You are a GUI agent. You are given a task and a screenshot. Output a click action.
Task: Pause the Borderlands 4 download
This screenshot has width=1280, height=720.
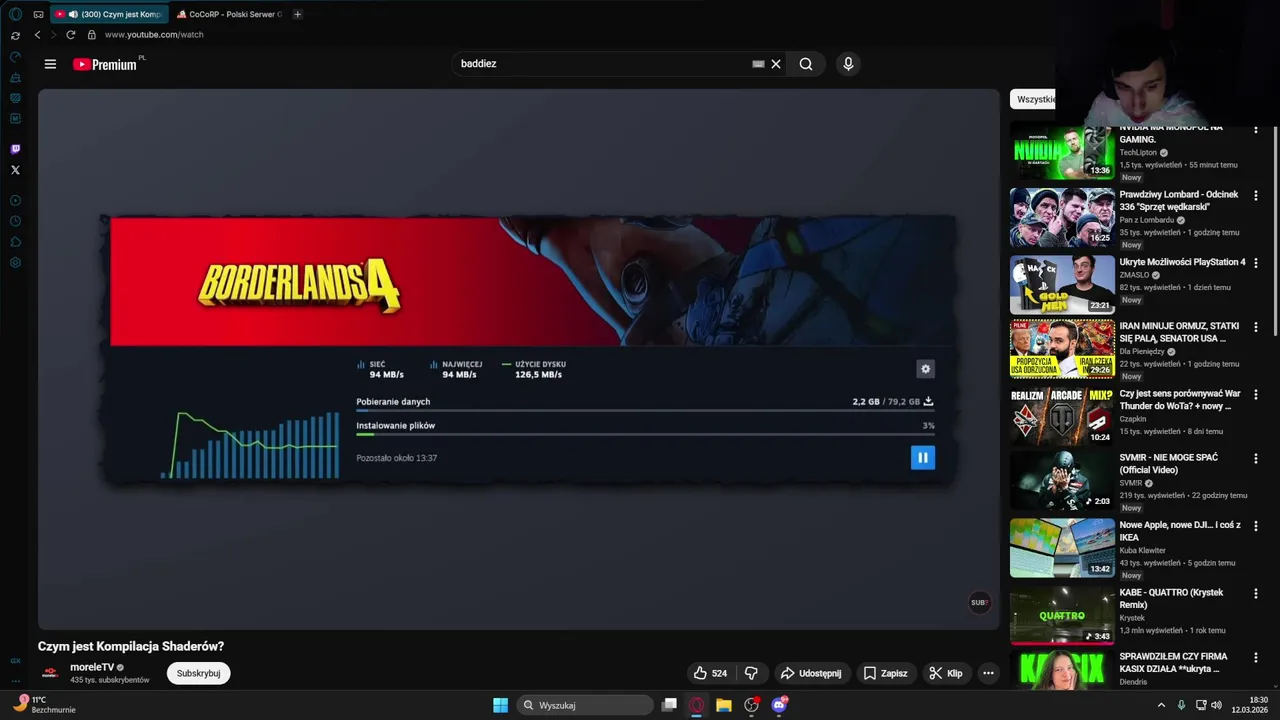[922, 458]
